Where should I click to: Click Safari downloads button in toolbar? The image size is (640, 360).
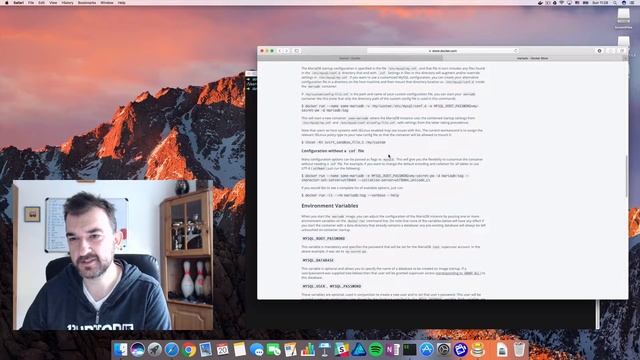[599, 51]
